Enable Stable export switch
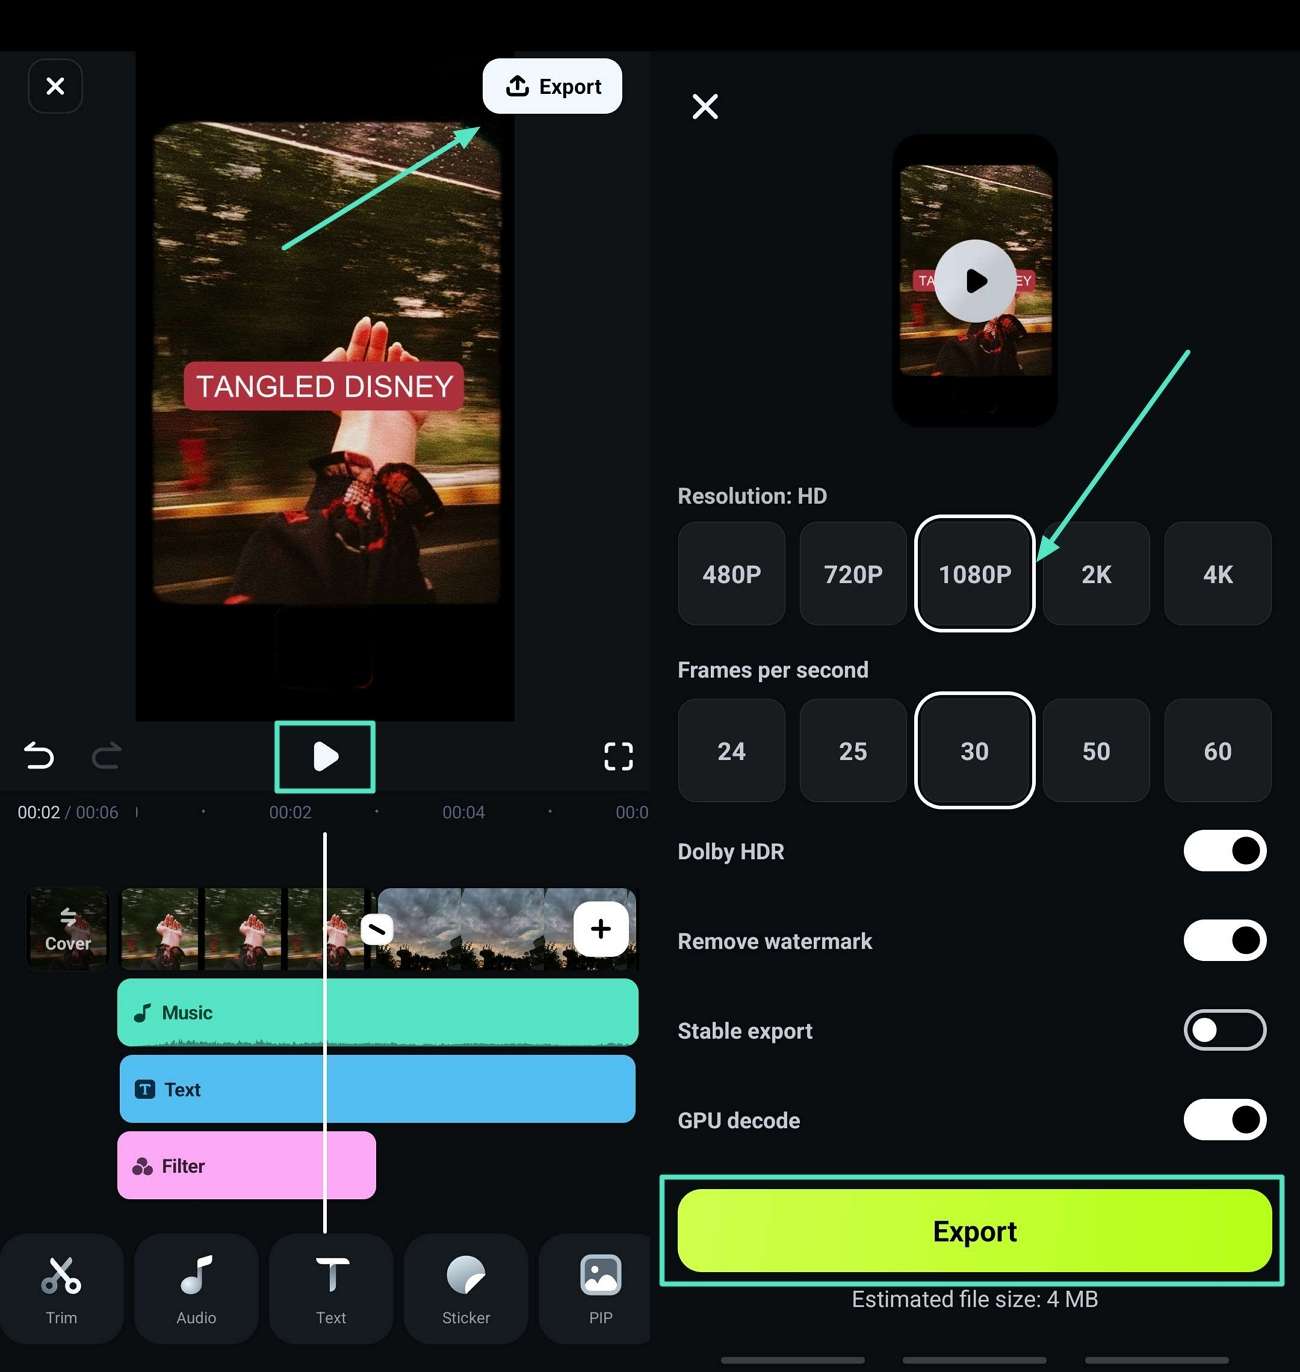Image resolution: width=1300 pixels, height=1372 pixels. 1225,1030
